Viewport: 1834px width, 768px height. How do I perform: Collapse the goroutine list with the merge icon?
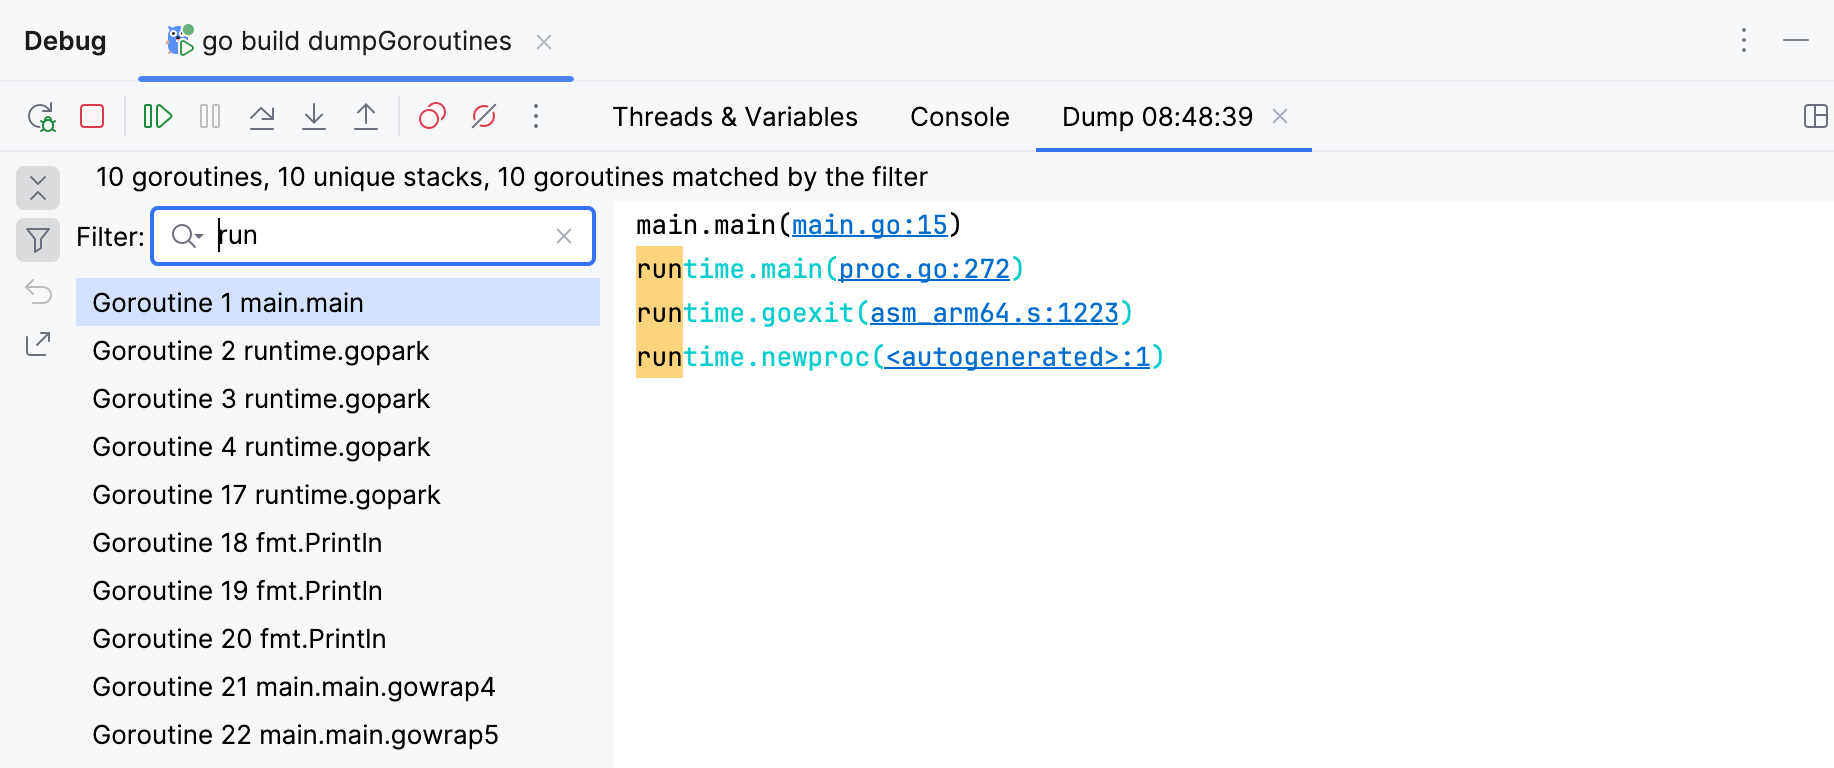38,188
